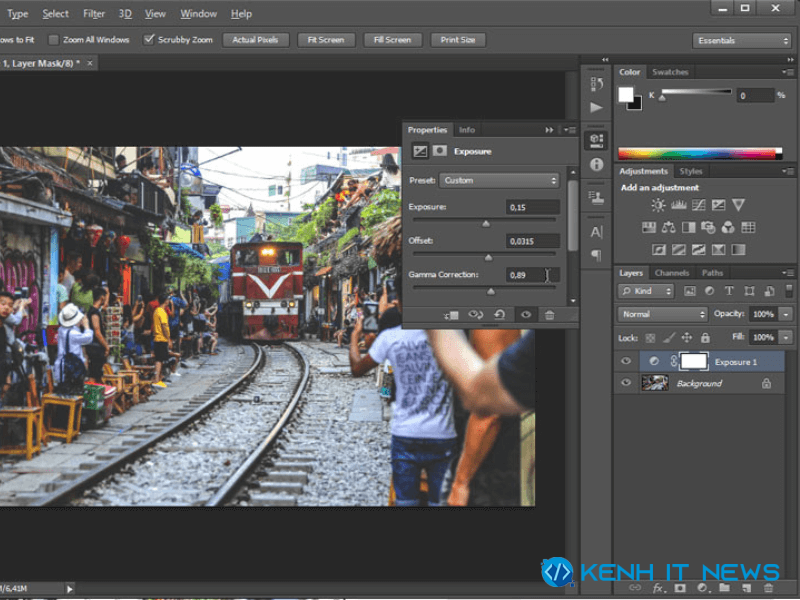Add a Brightness/Contrast adjustment
Screen dimensions: 800x600
[x=658, y=205]
